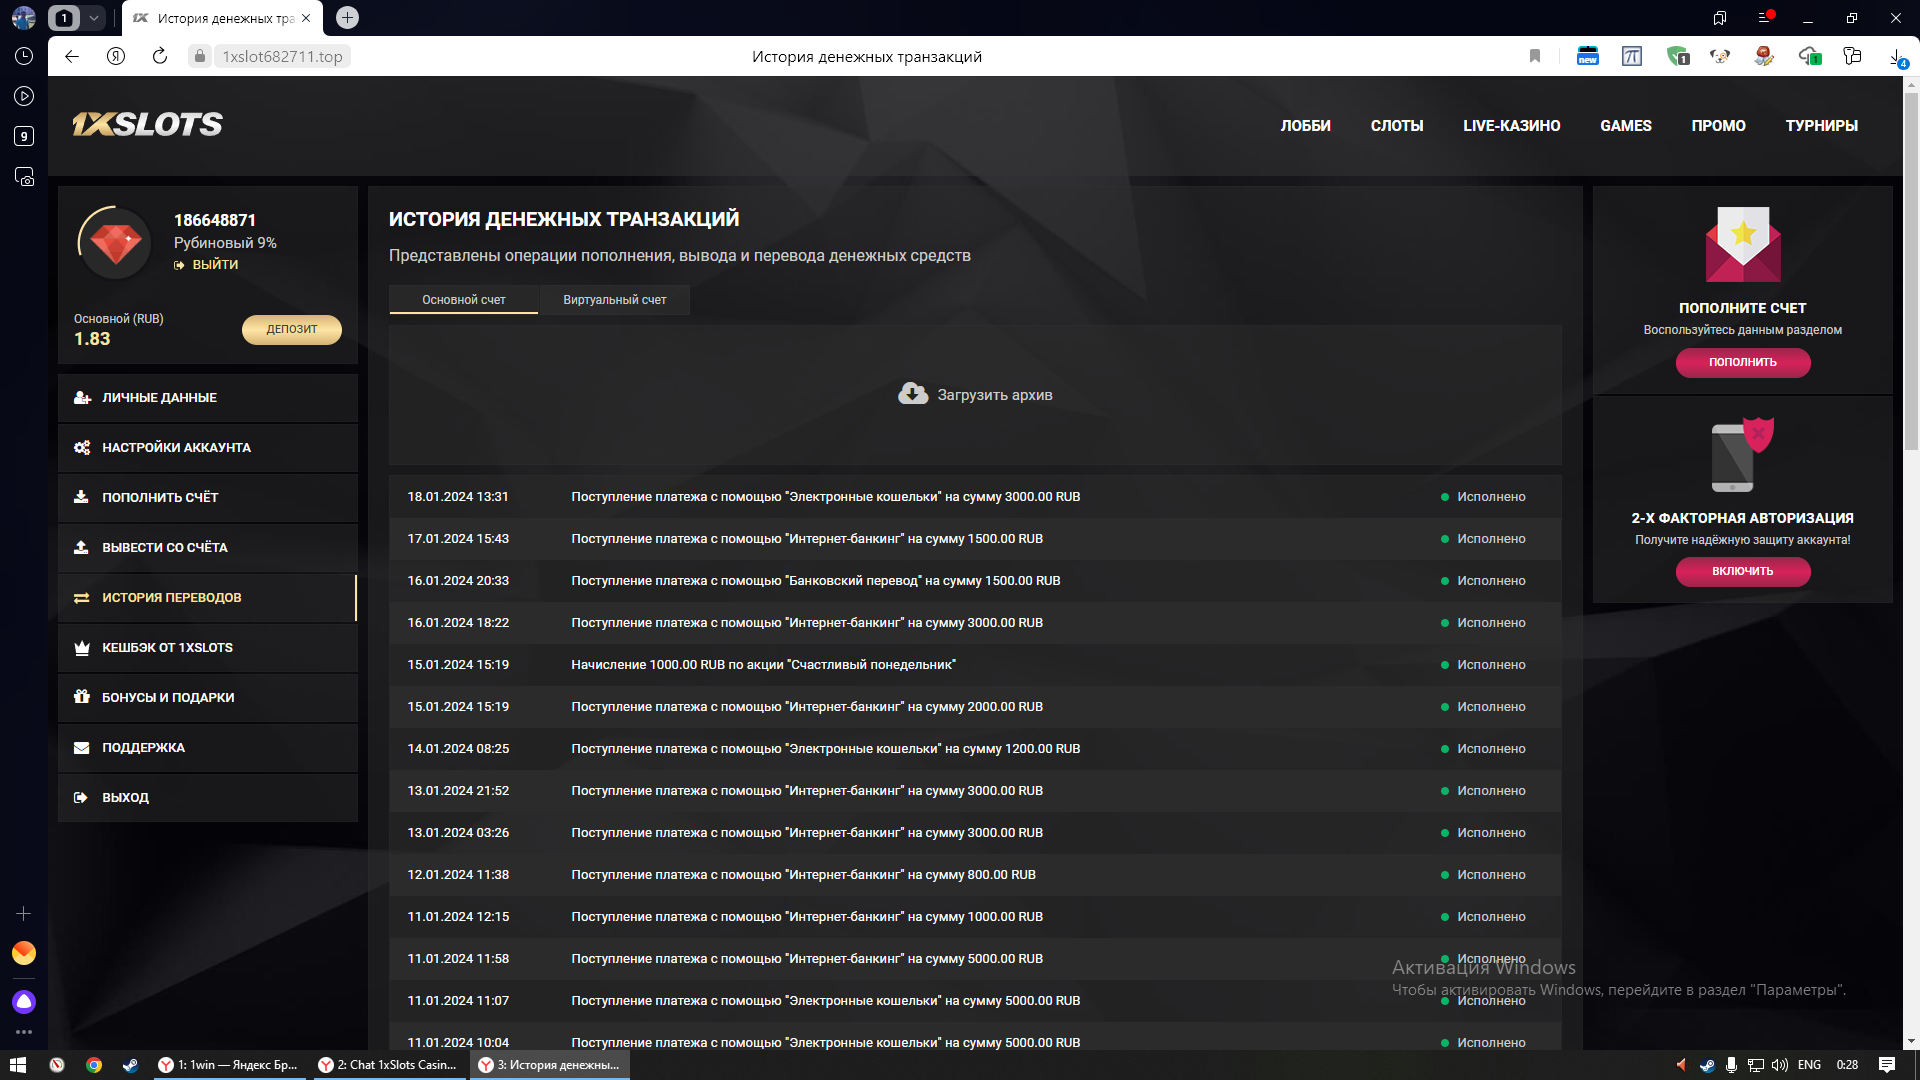
Task: Open the browser history clock icon
Action: 24,57
